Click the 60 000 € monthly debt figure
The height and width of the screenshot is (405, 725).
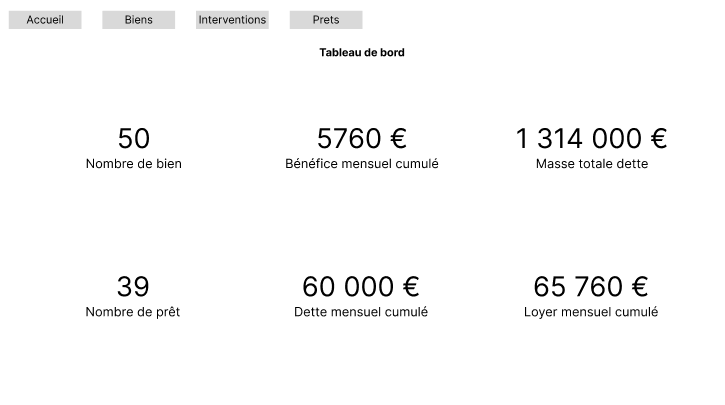pyautogui.click(x=361, y=287)
